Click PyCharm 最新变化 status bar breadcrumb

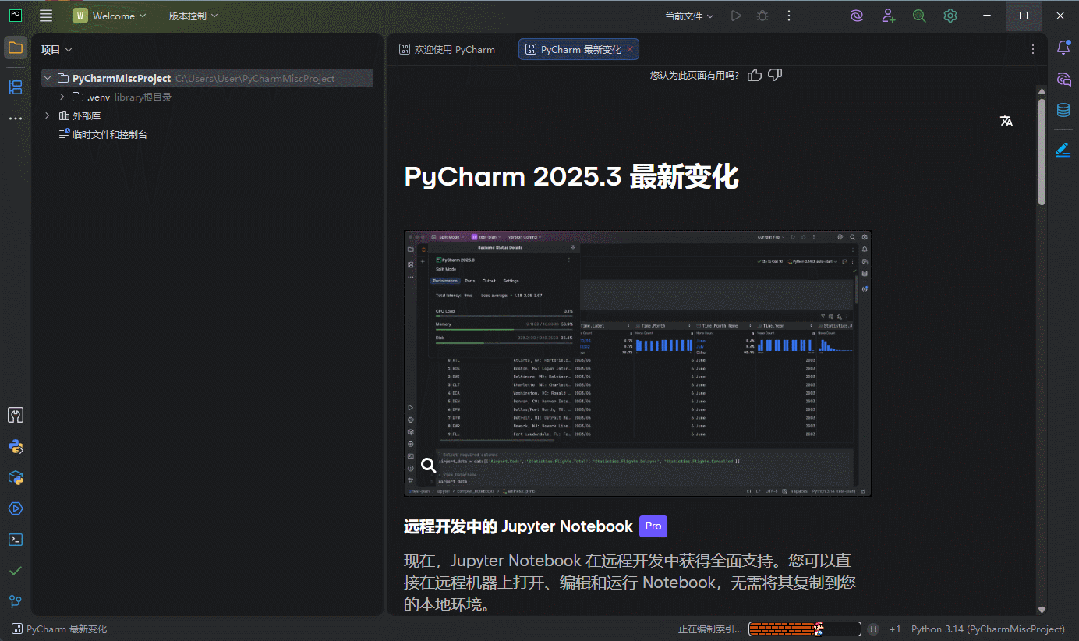tap(60, 629)
